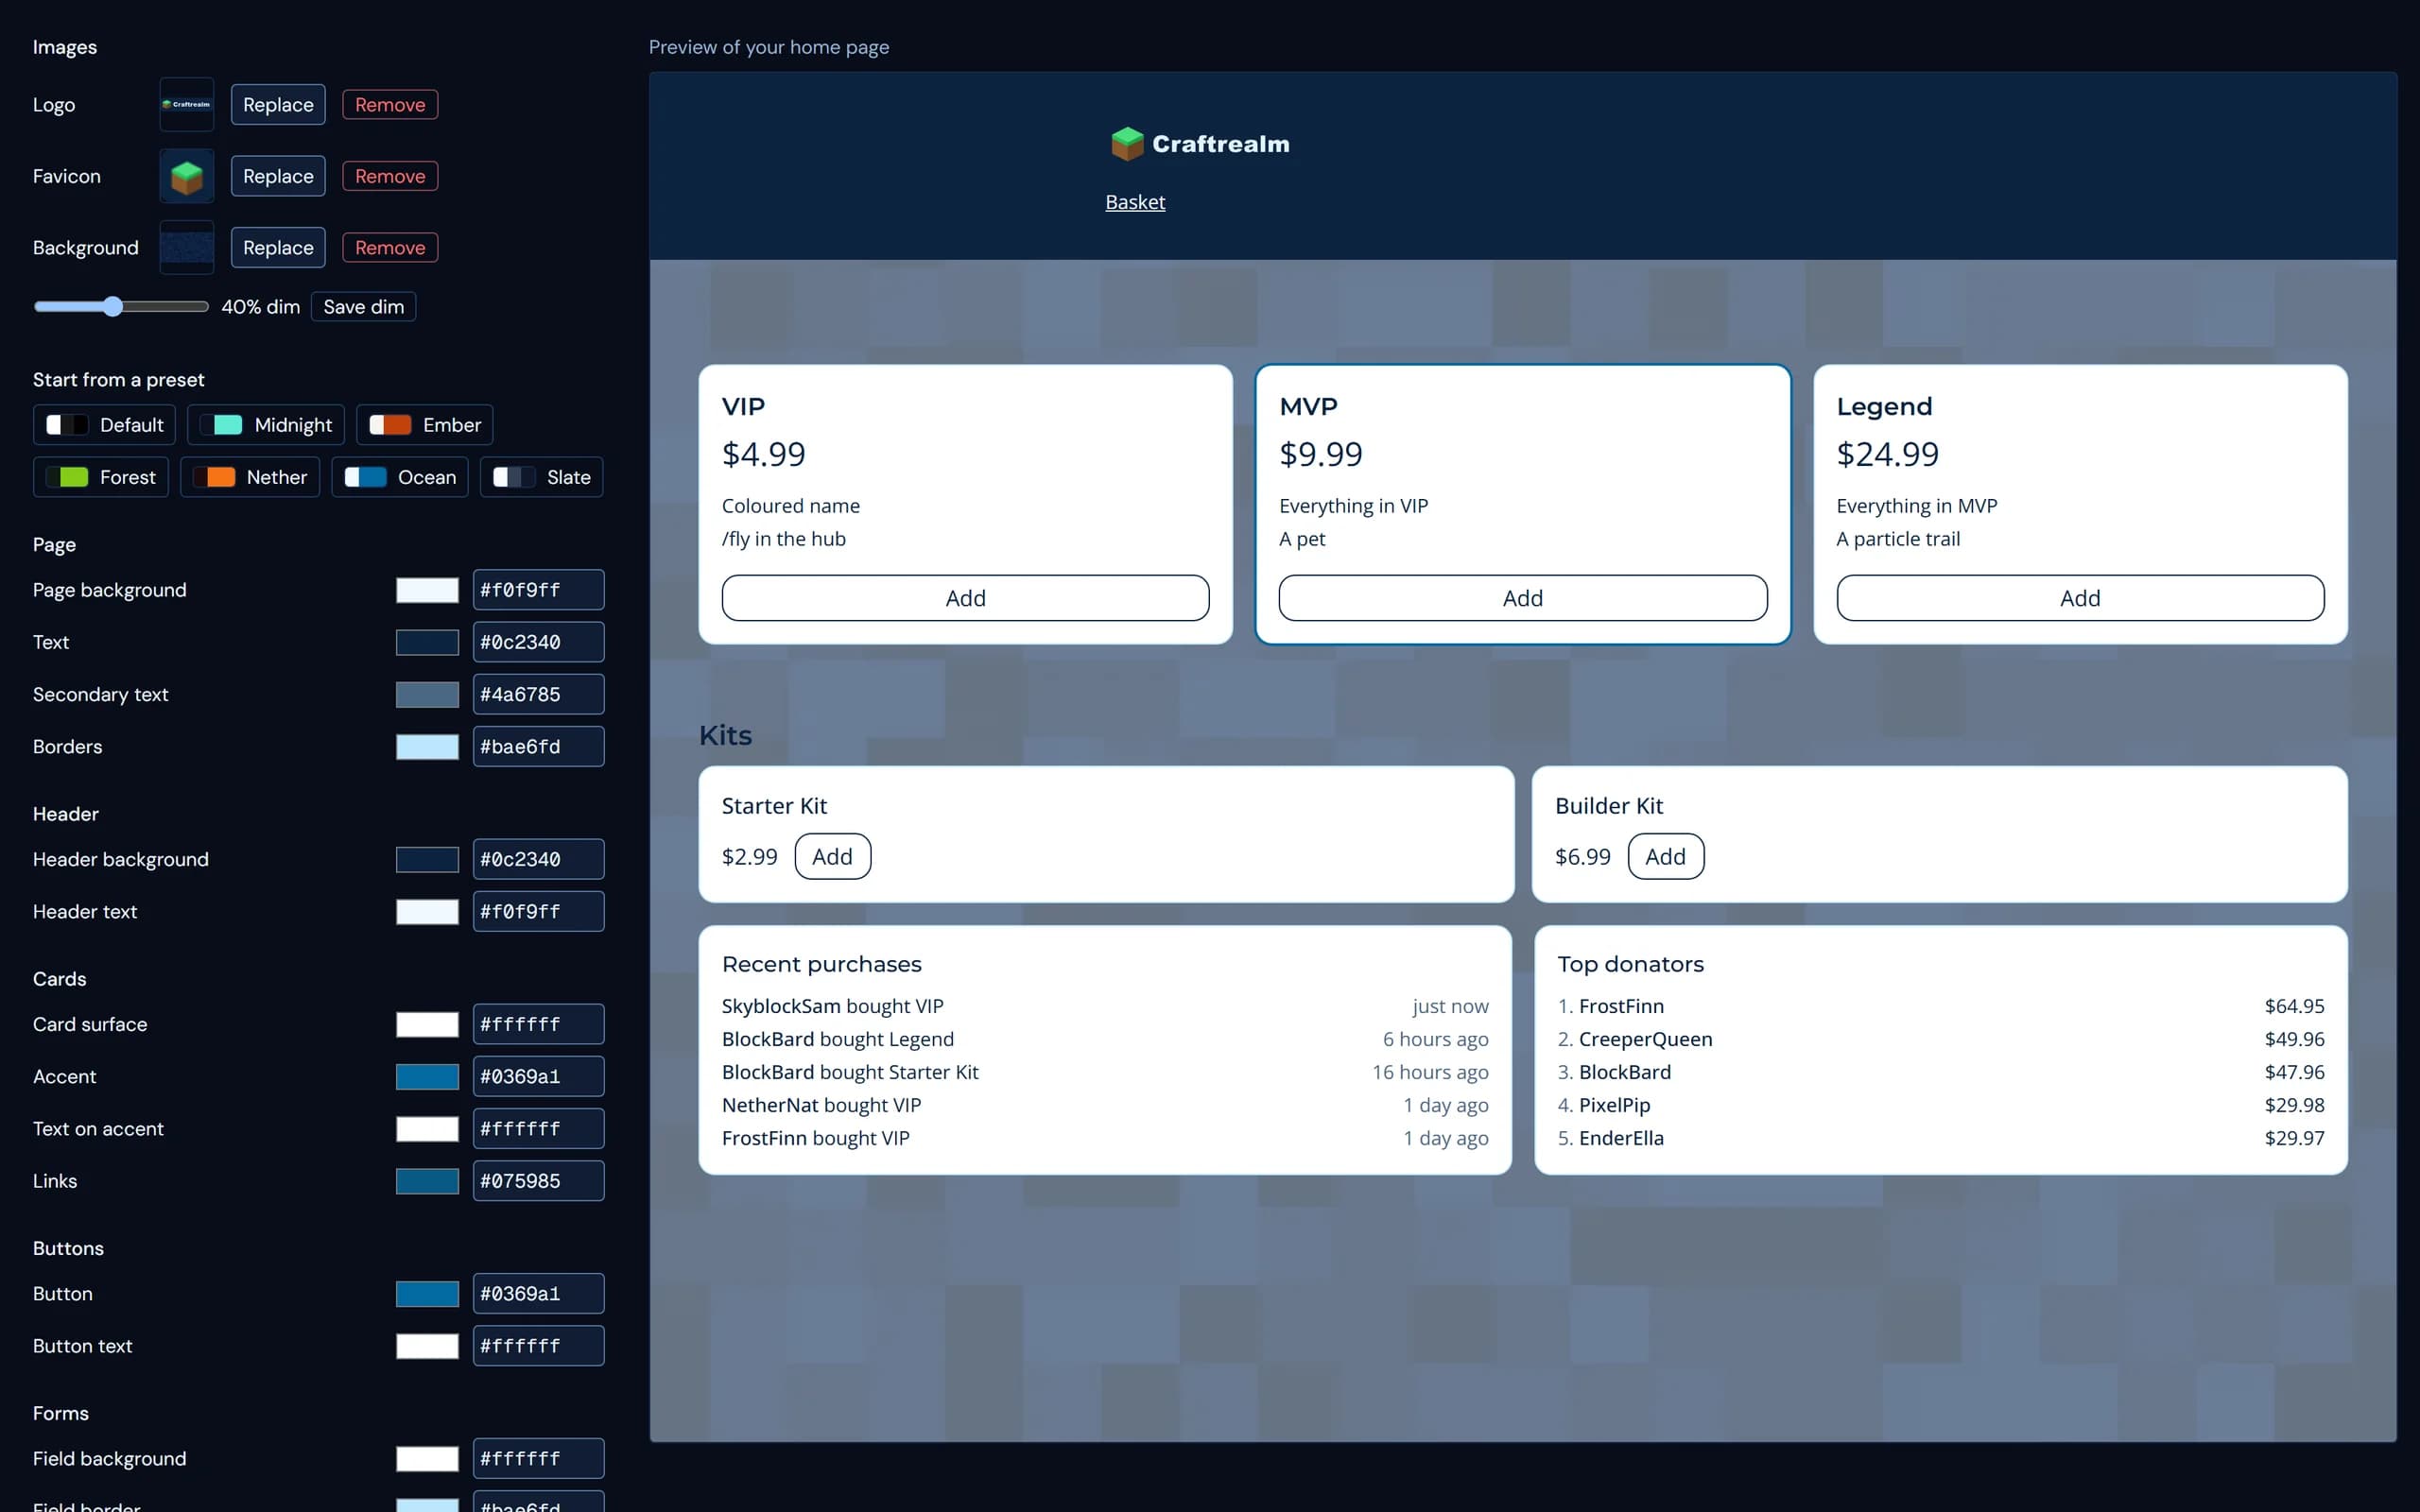Screen dimensions: 2420x1512
Task: Replace the Logo image
Action: [x=278, y=104]
